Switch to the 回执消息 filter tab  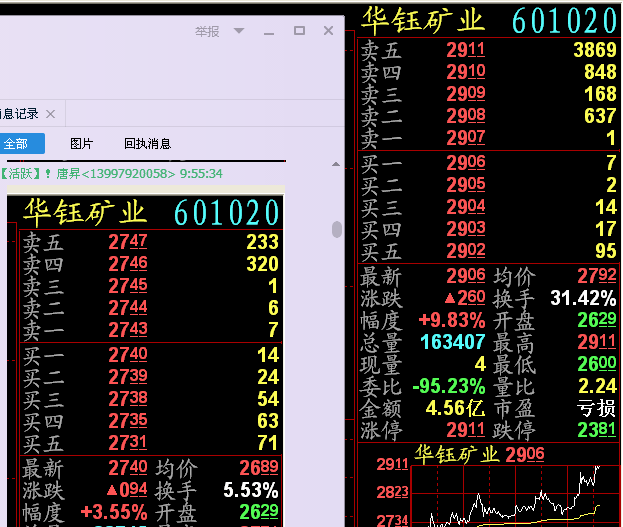click(147, 143)
